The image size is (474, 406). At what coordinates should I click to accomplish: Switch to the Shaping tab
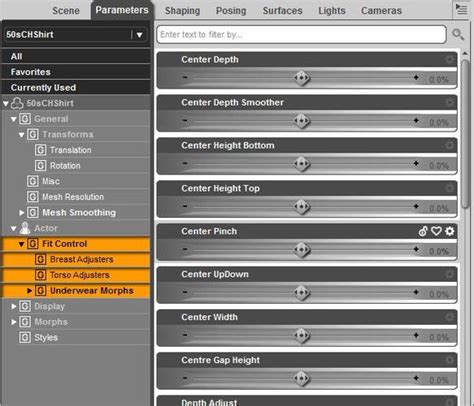[183, 11]
